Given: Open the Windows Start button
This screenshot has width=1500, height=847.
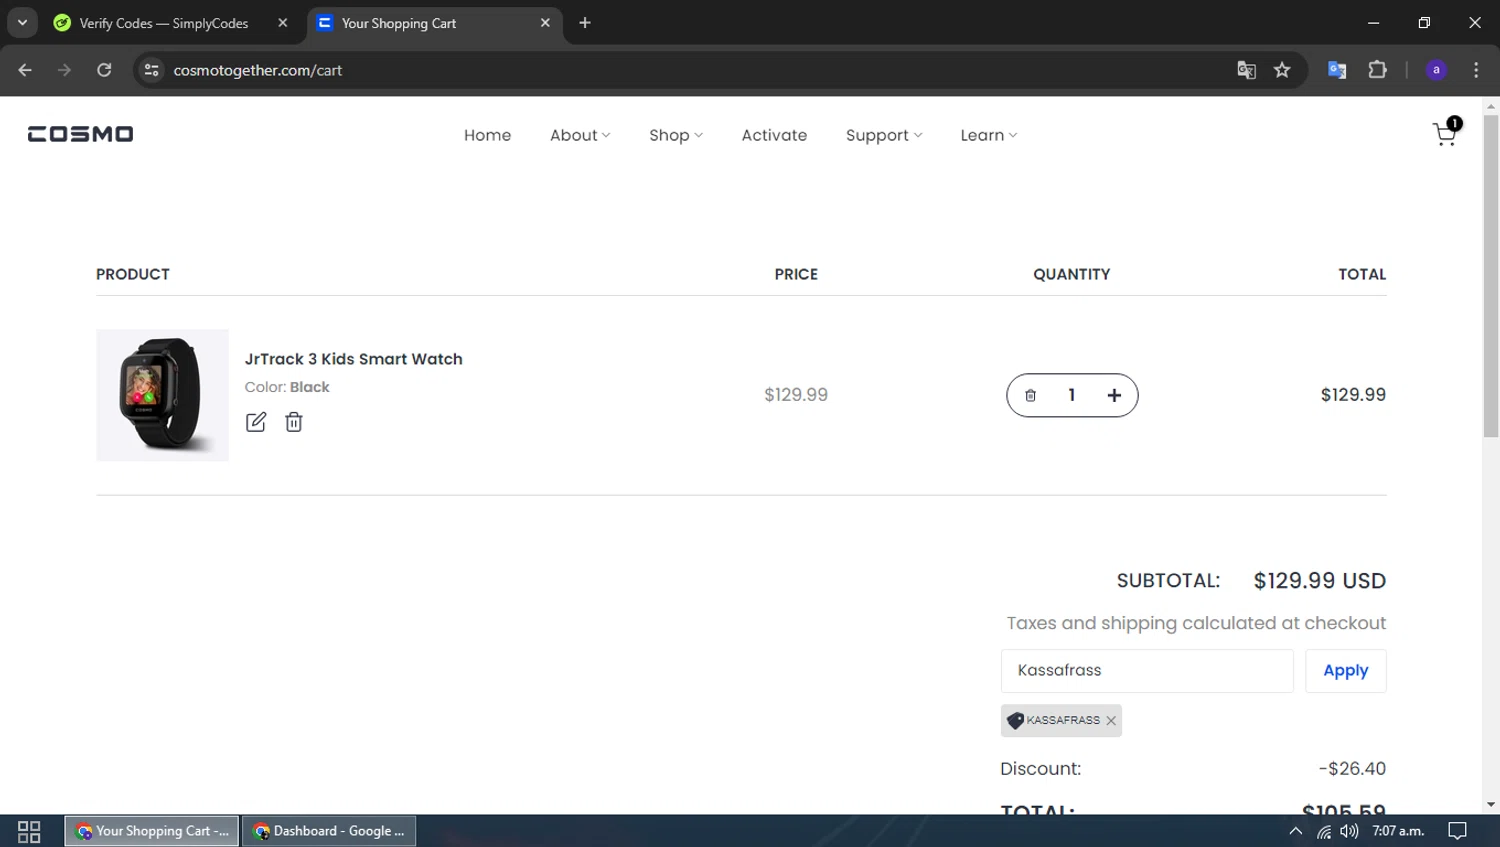Looking at the screenshot, I should (29, 831).
